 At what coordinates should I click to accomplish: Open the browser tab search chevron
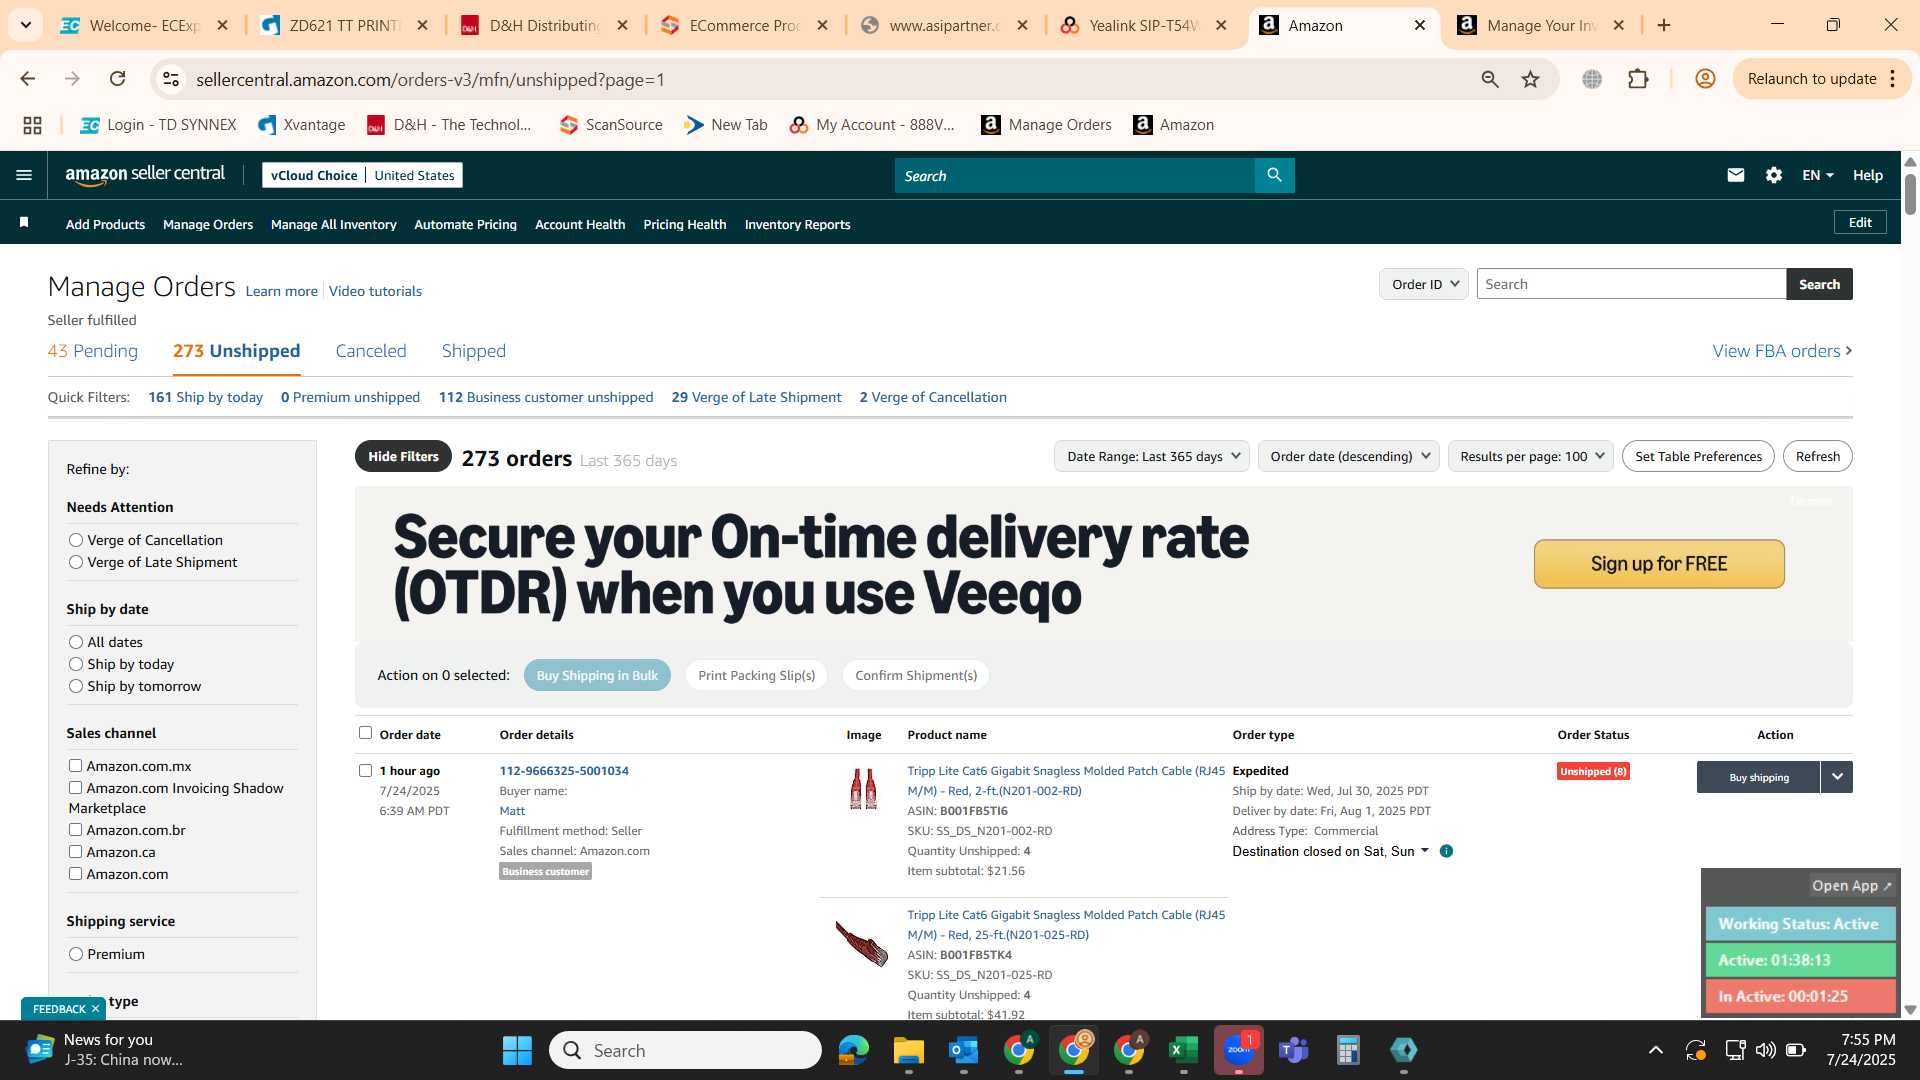tap(25, 25)
